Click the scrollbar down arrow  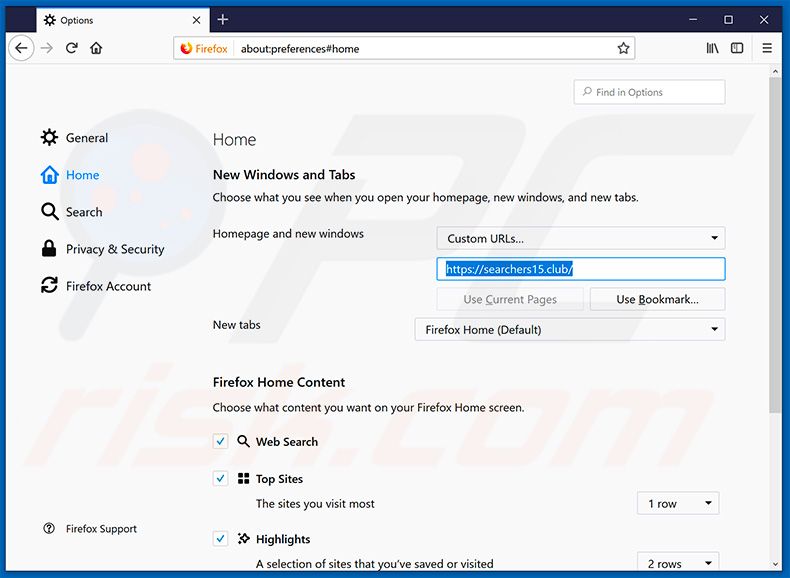[775, 564]
